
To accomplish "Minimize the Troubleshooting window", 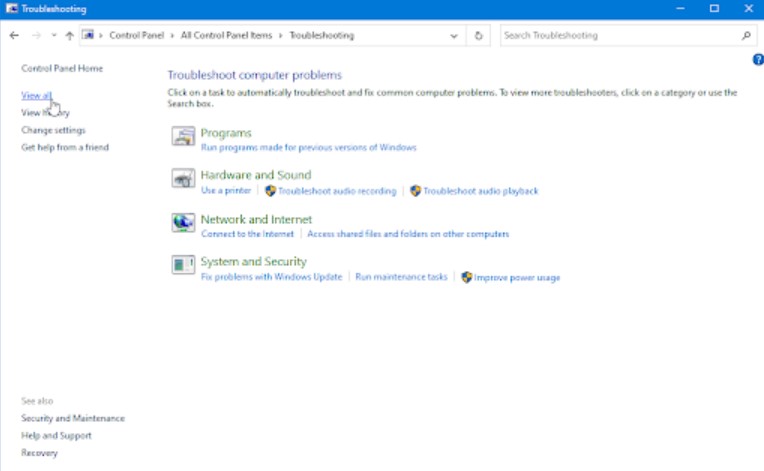I will 680,9.
